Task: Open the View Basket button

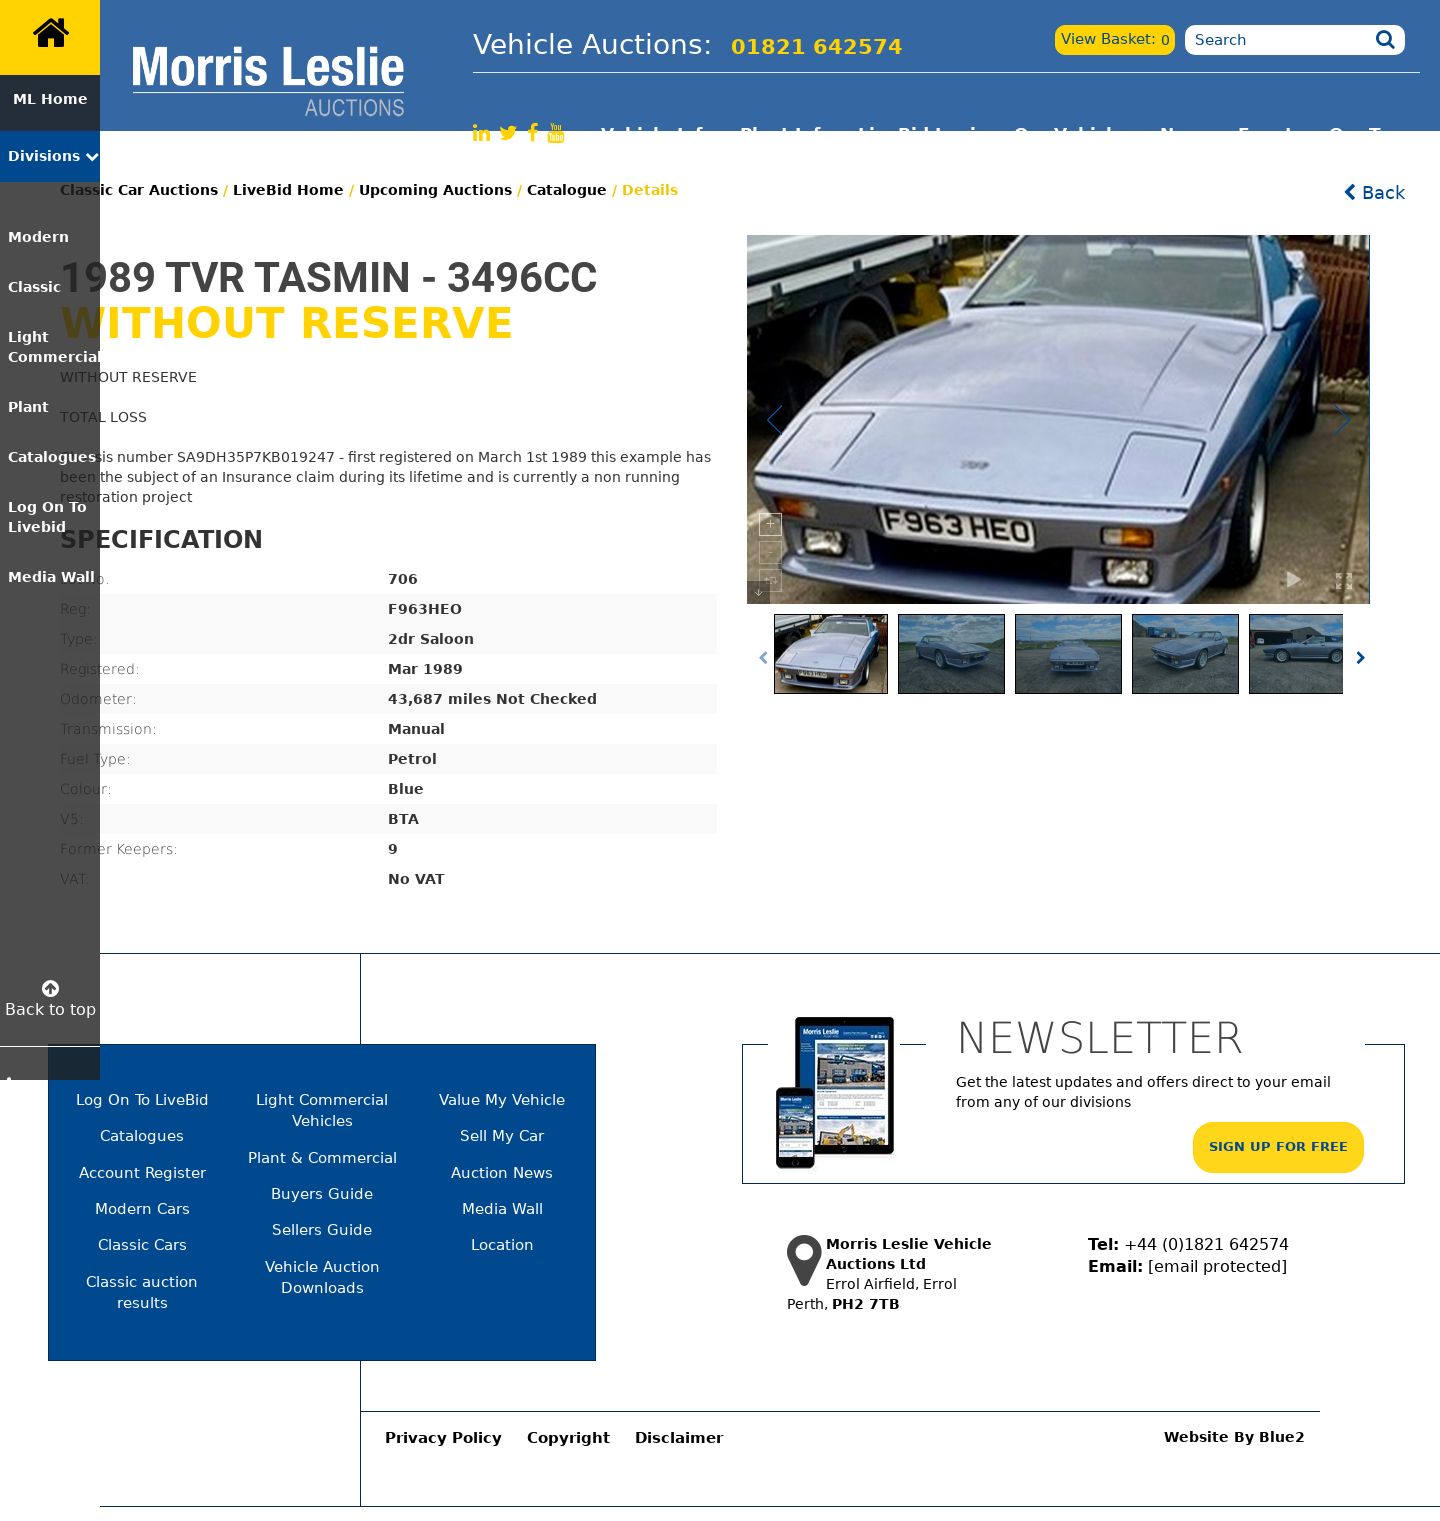Action: [1115, 40]
